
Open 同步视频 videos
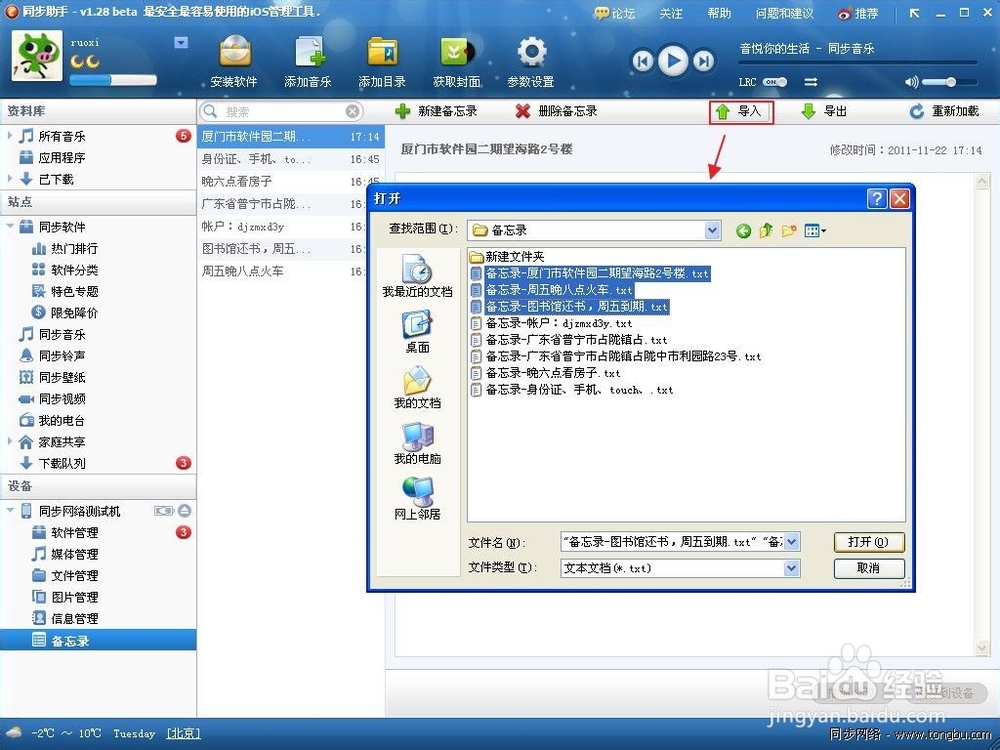click(x=61, y=399)
